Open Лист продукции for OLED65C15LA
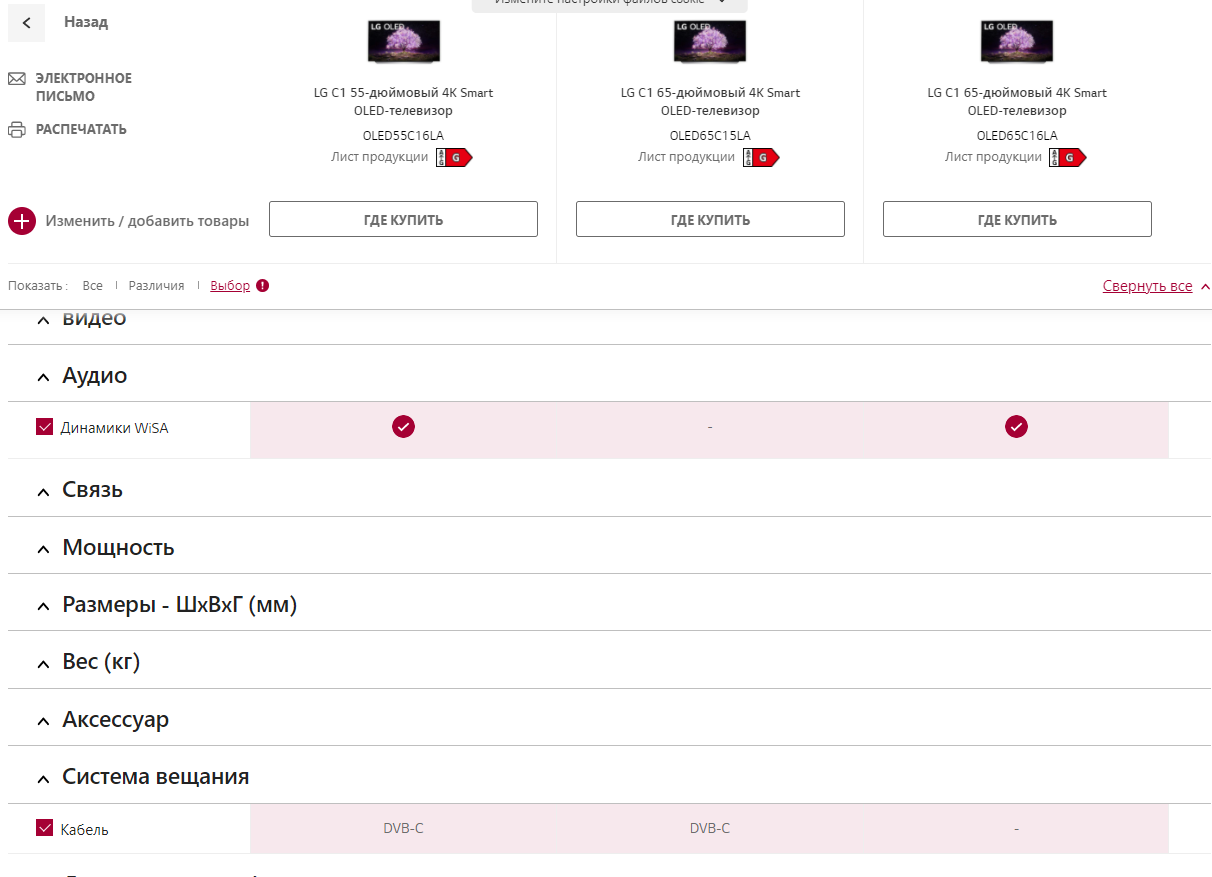 click(686, 157)
